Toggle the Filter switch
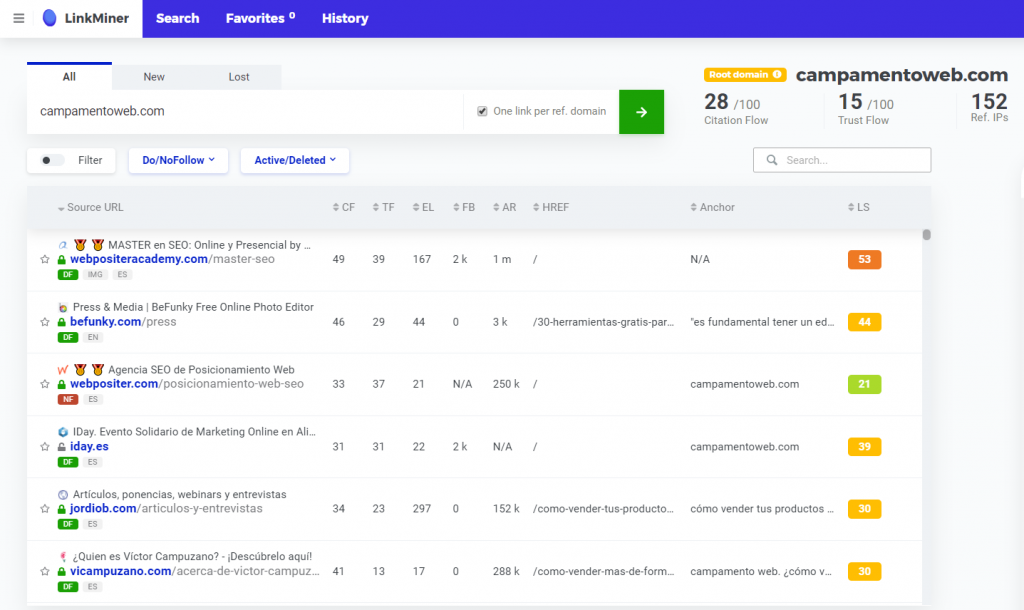The image size is (1024, 610). (x=52, y=160)
